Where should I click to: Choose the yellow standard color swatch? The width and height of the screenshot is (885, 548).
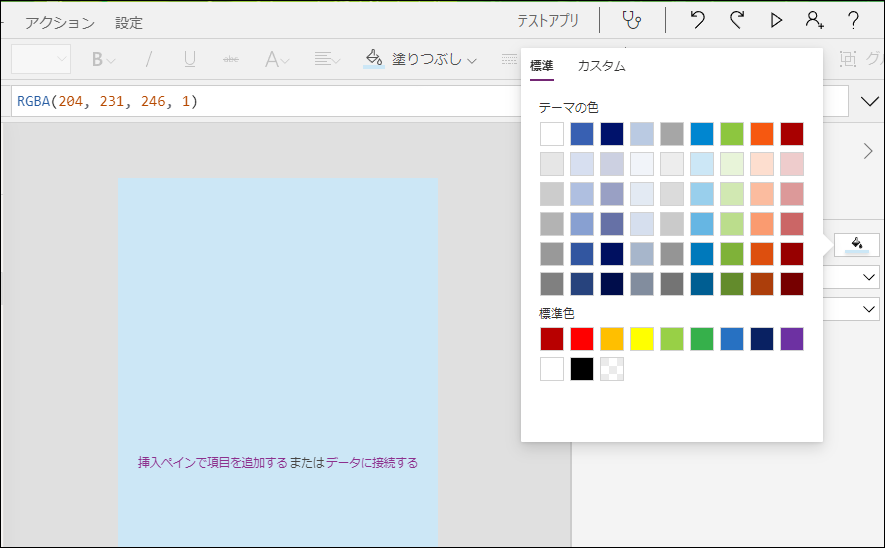(x=642, y=339)
